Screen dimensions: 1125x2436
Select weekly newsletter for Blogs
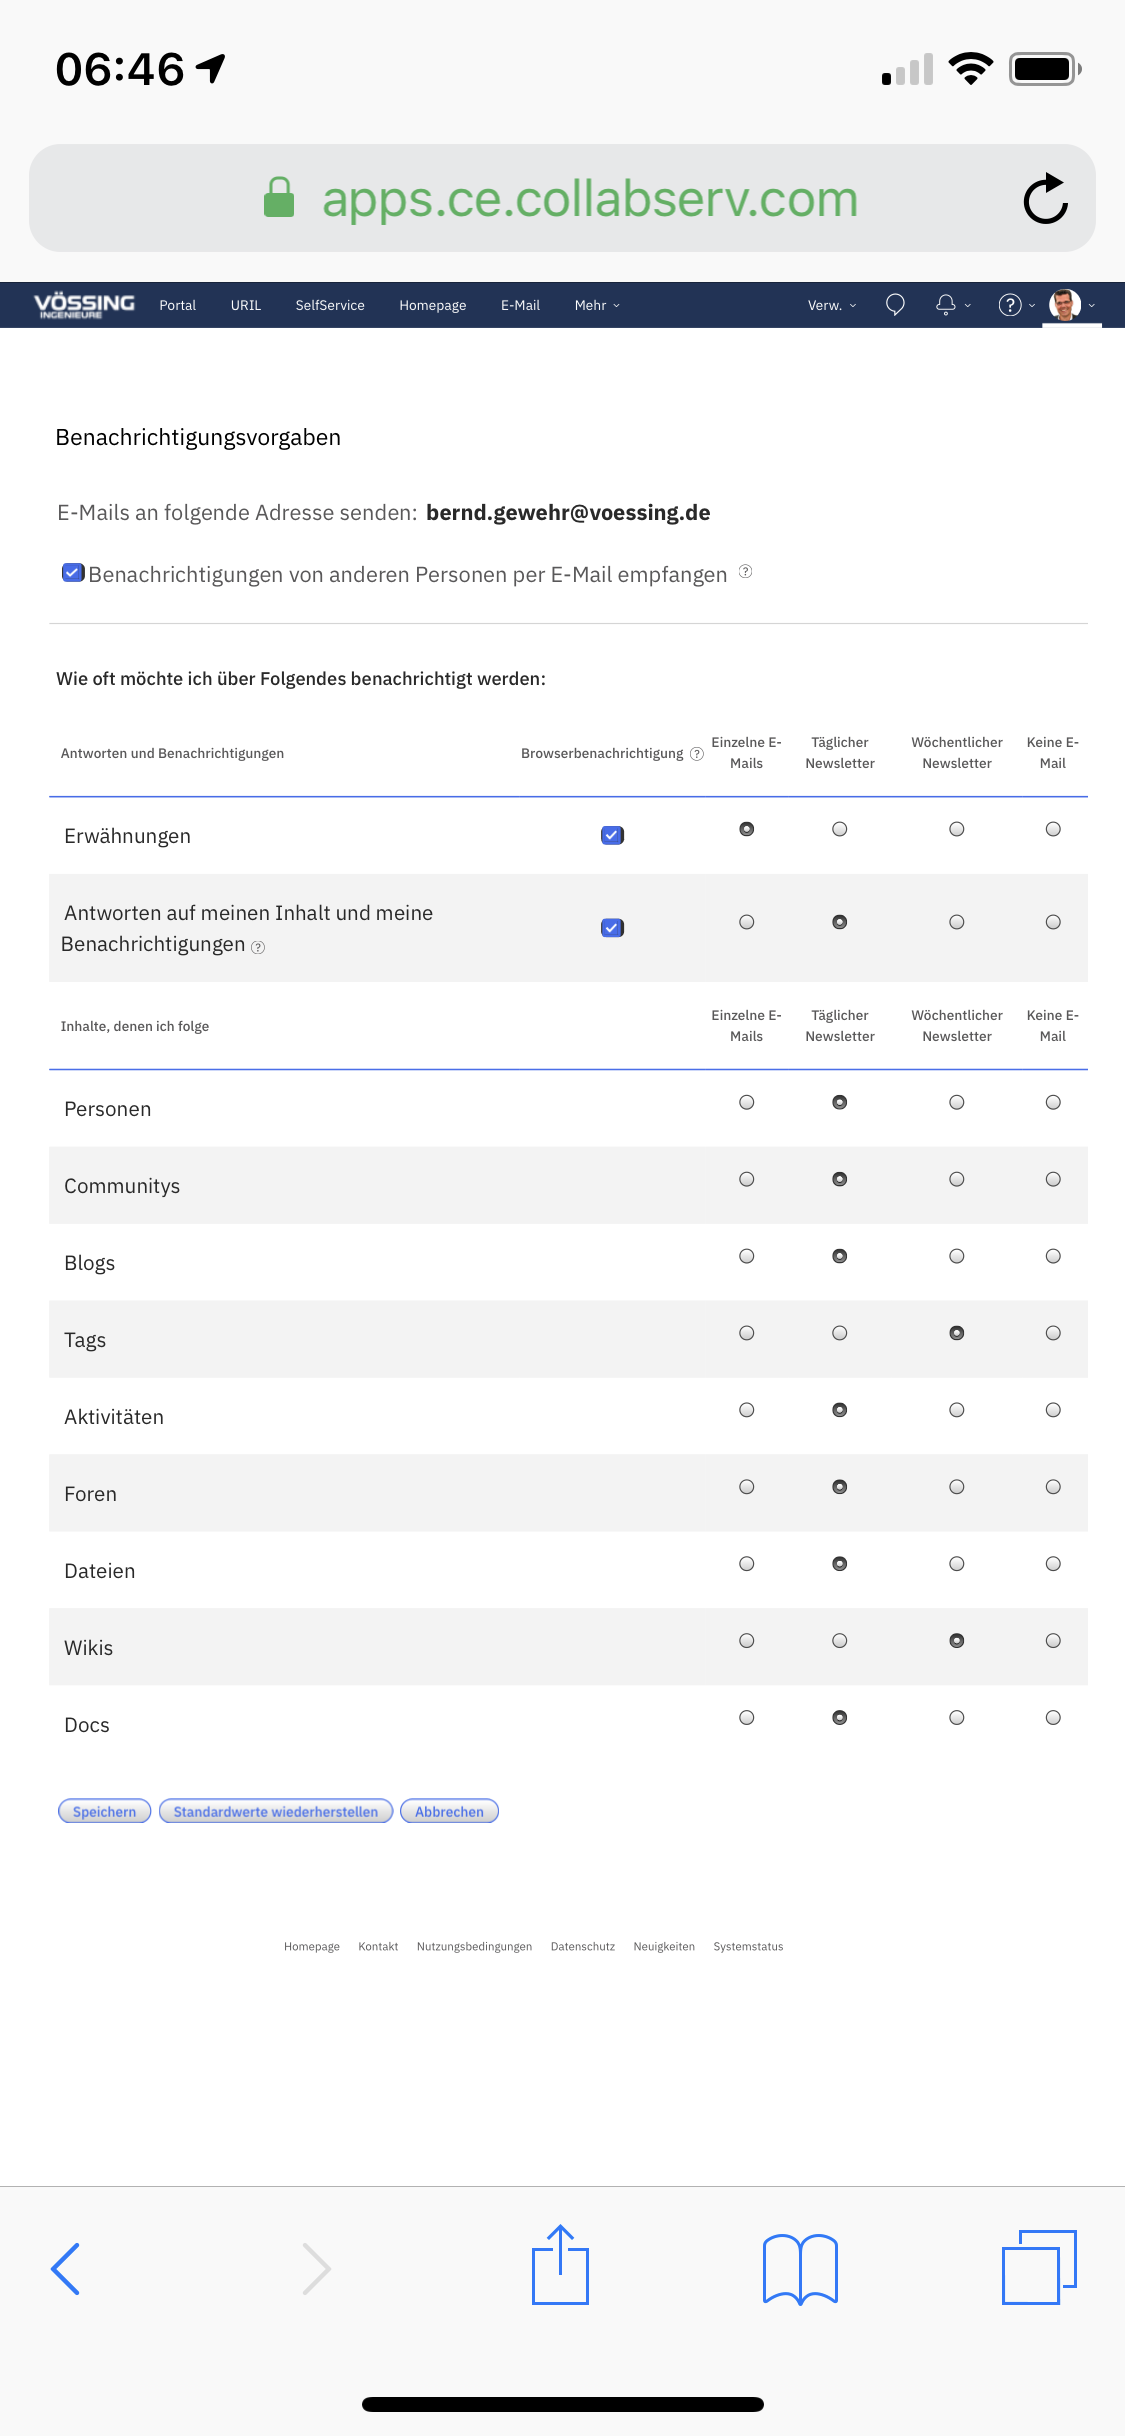[957, 1256]
